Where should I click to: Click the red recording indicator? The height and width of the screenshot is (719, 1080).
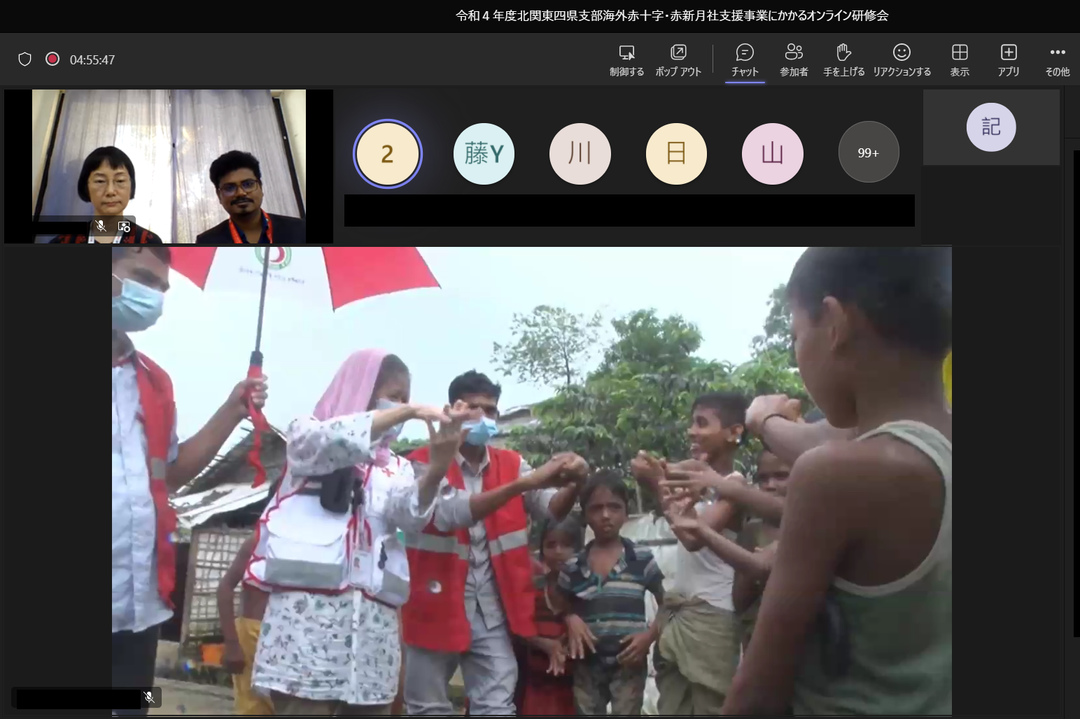pos(52,59)
